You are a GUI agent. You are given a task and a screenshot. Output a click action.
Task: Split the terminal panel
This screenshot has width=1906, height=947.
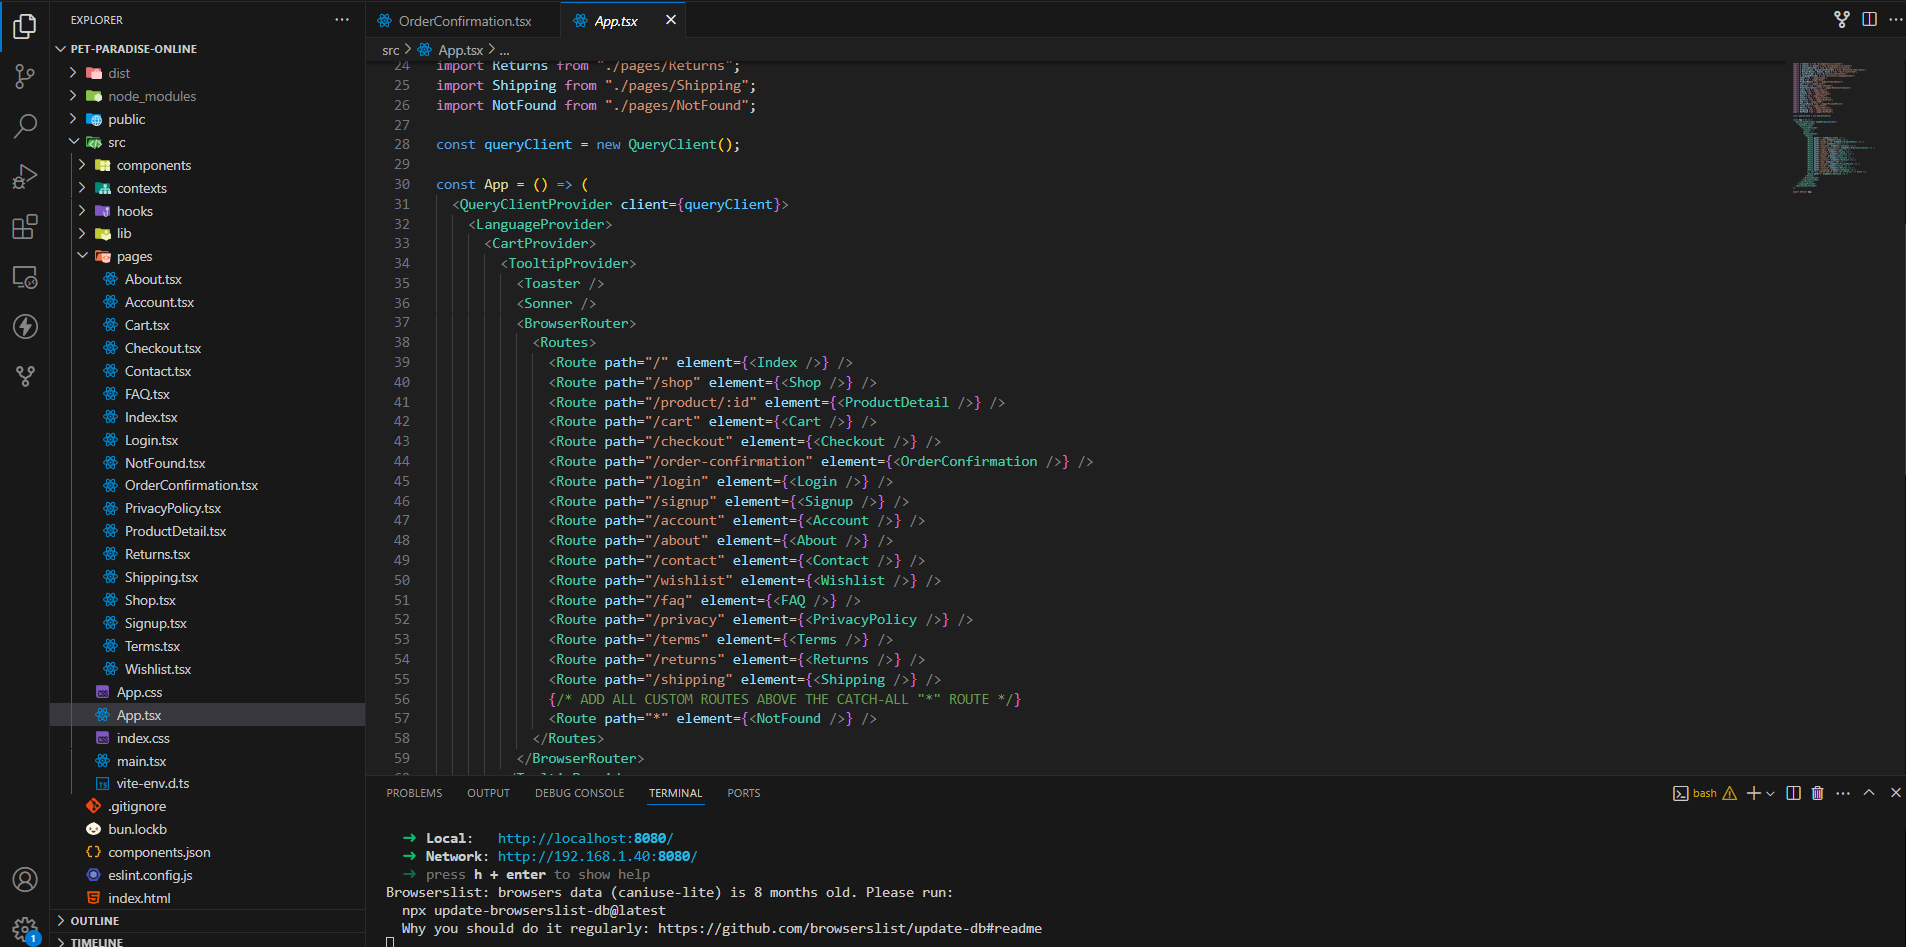tap(1793, 793)
